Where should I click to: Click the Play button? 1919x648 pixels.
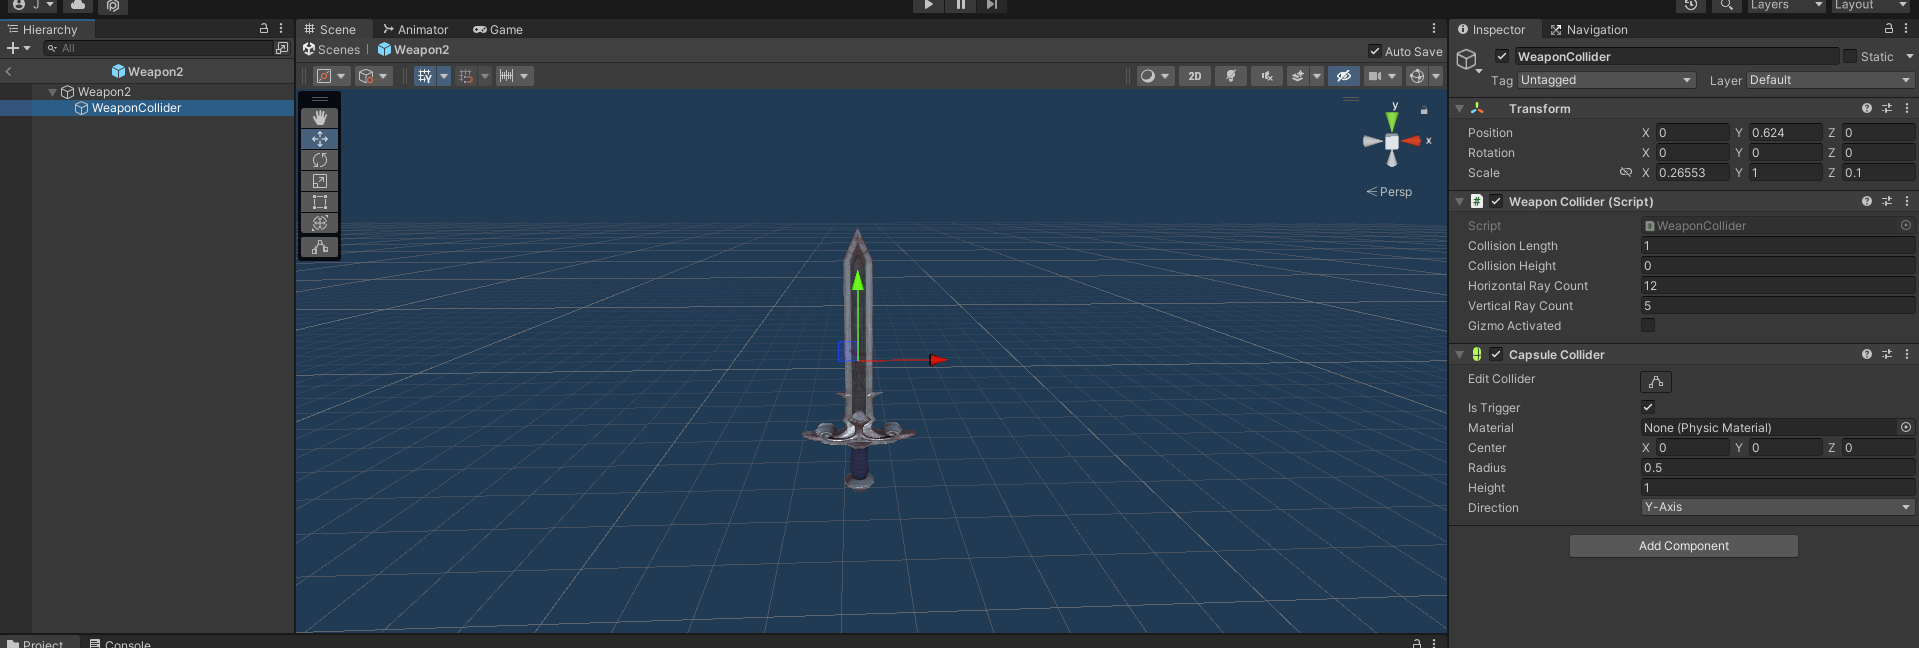pos(928,5)
